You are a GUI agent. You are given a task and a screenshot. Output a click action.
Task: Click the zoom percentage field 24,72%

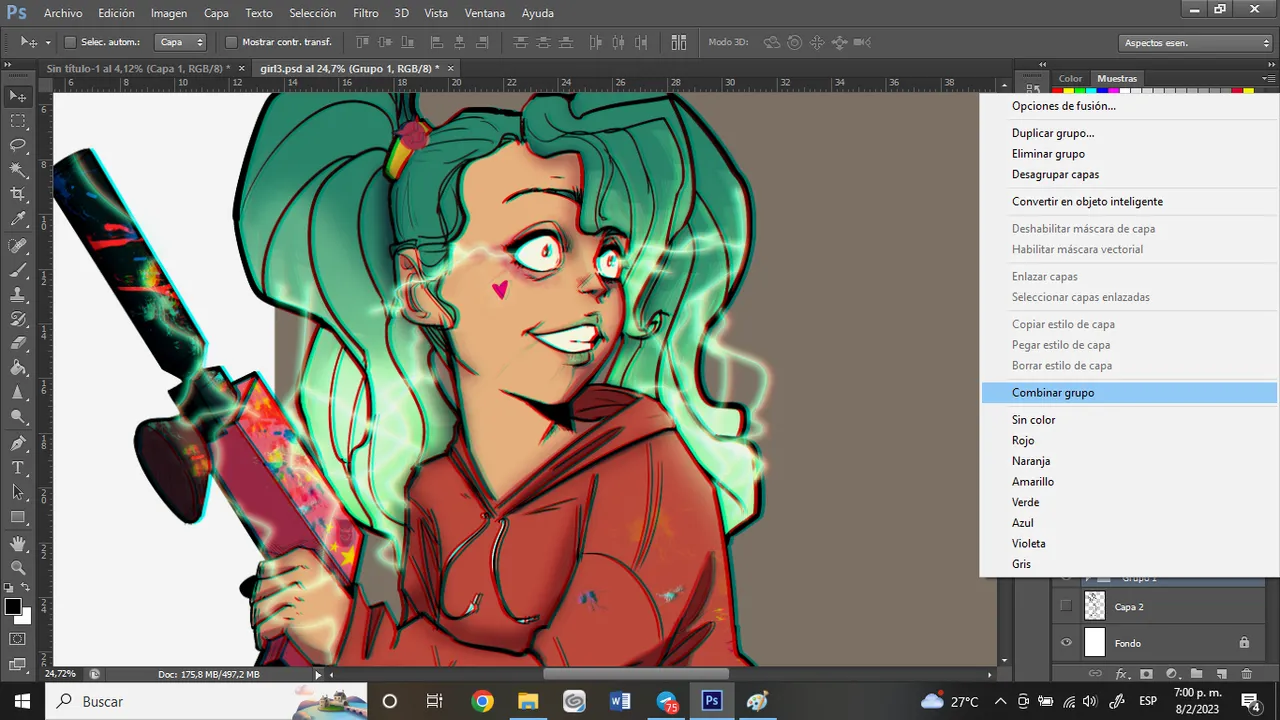tap(60, 674)
